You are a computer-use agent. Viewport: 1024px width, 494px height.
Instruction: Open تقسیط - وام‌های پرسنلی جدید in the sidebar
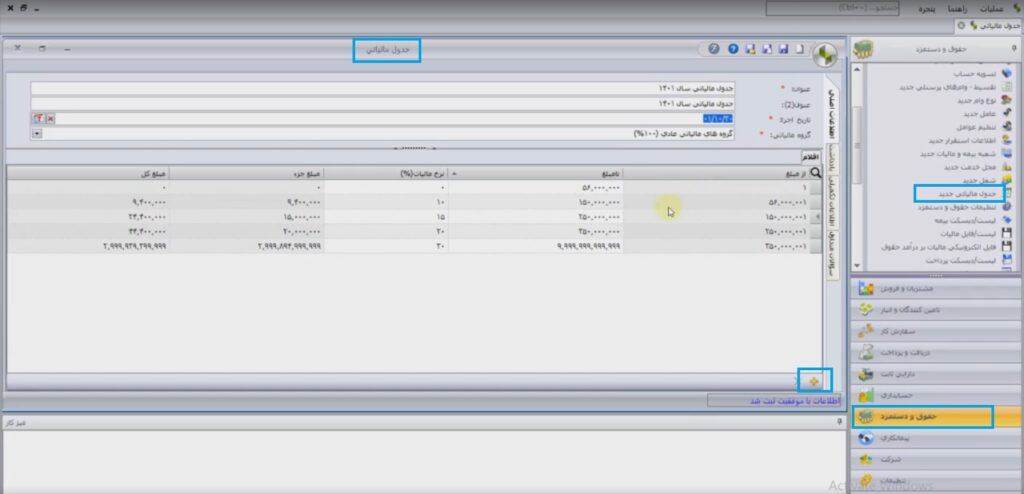948,87
